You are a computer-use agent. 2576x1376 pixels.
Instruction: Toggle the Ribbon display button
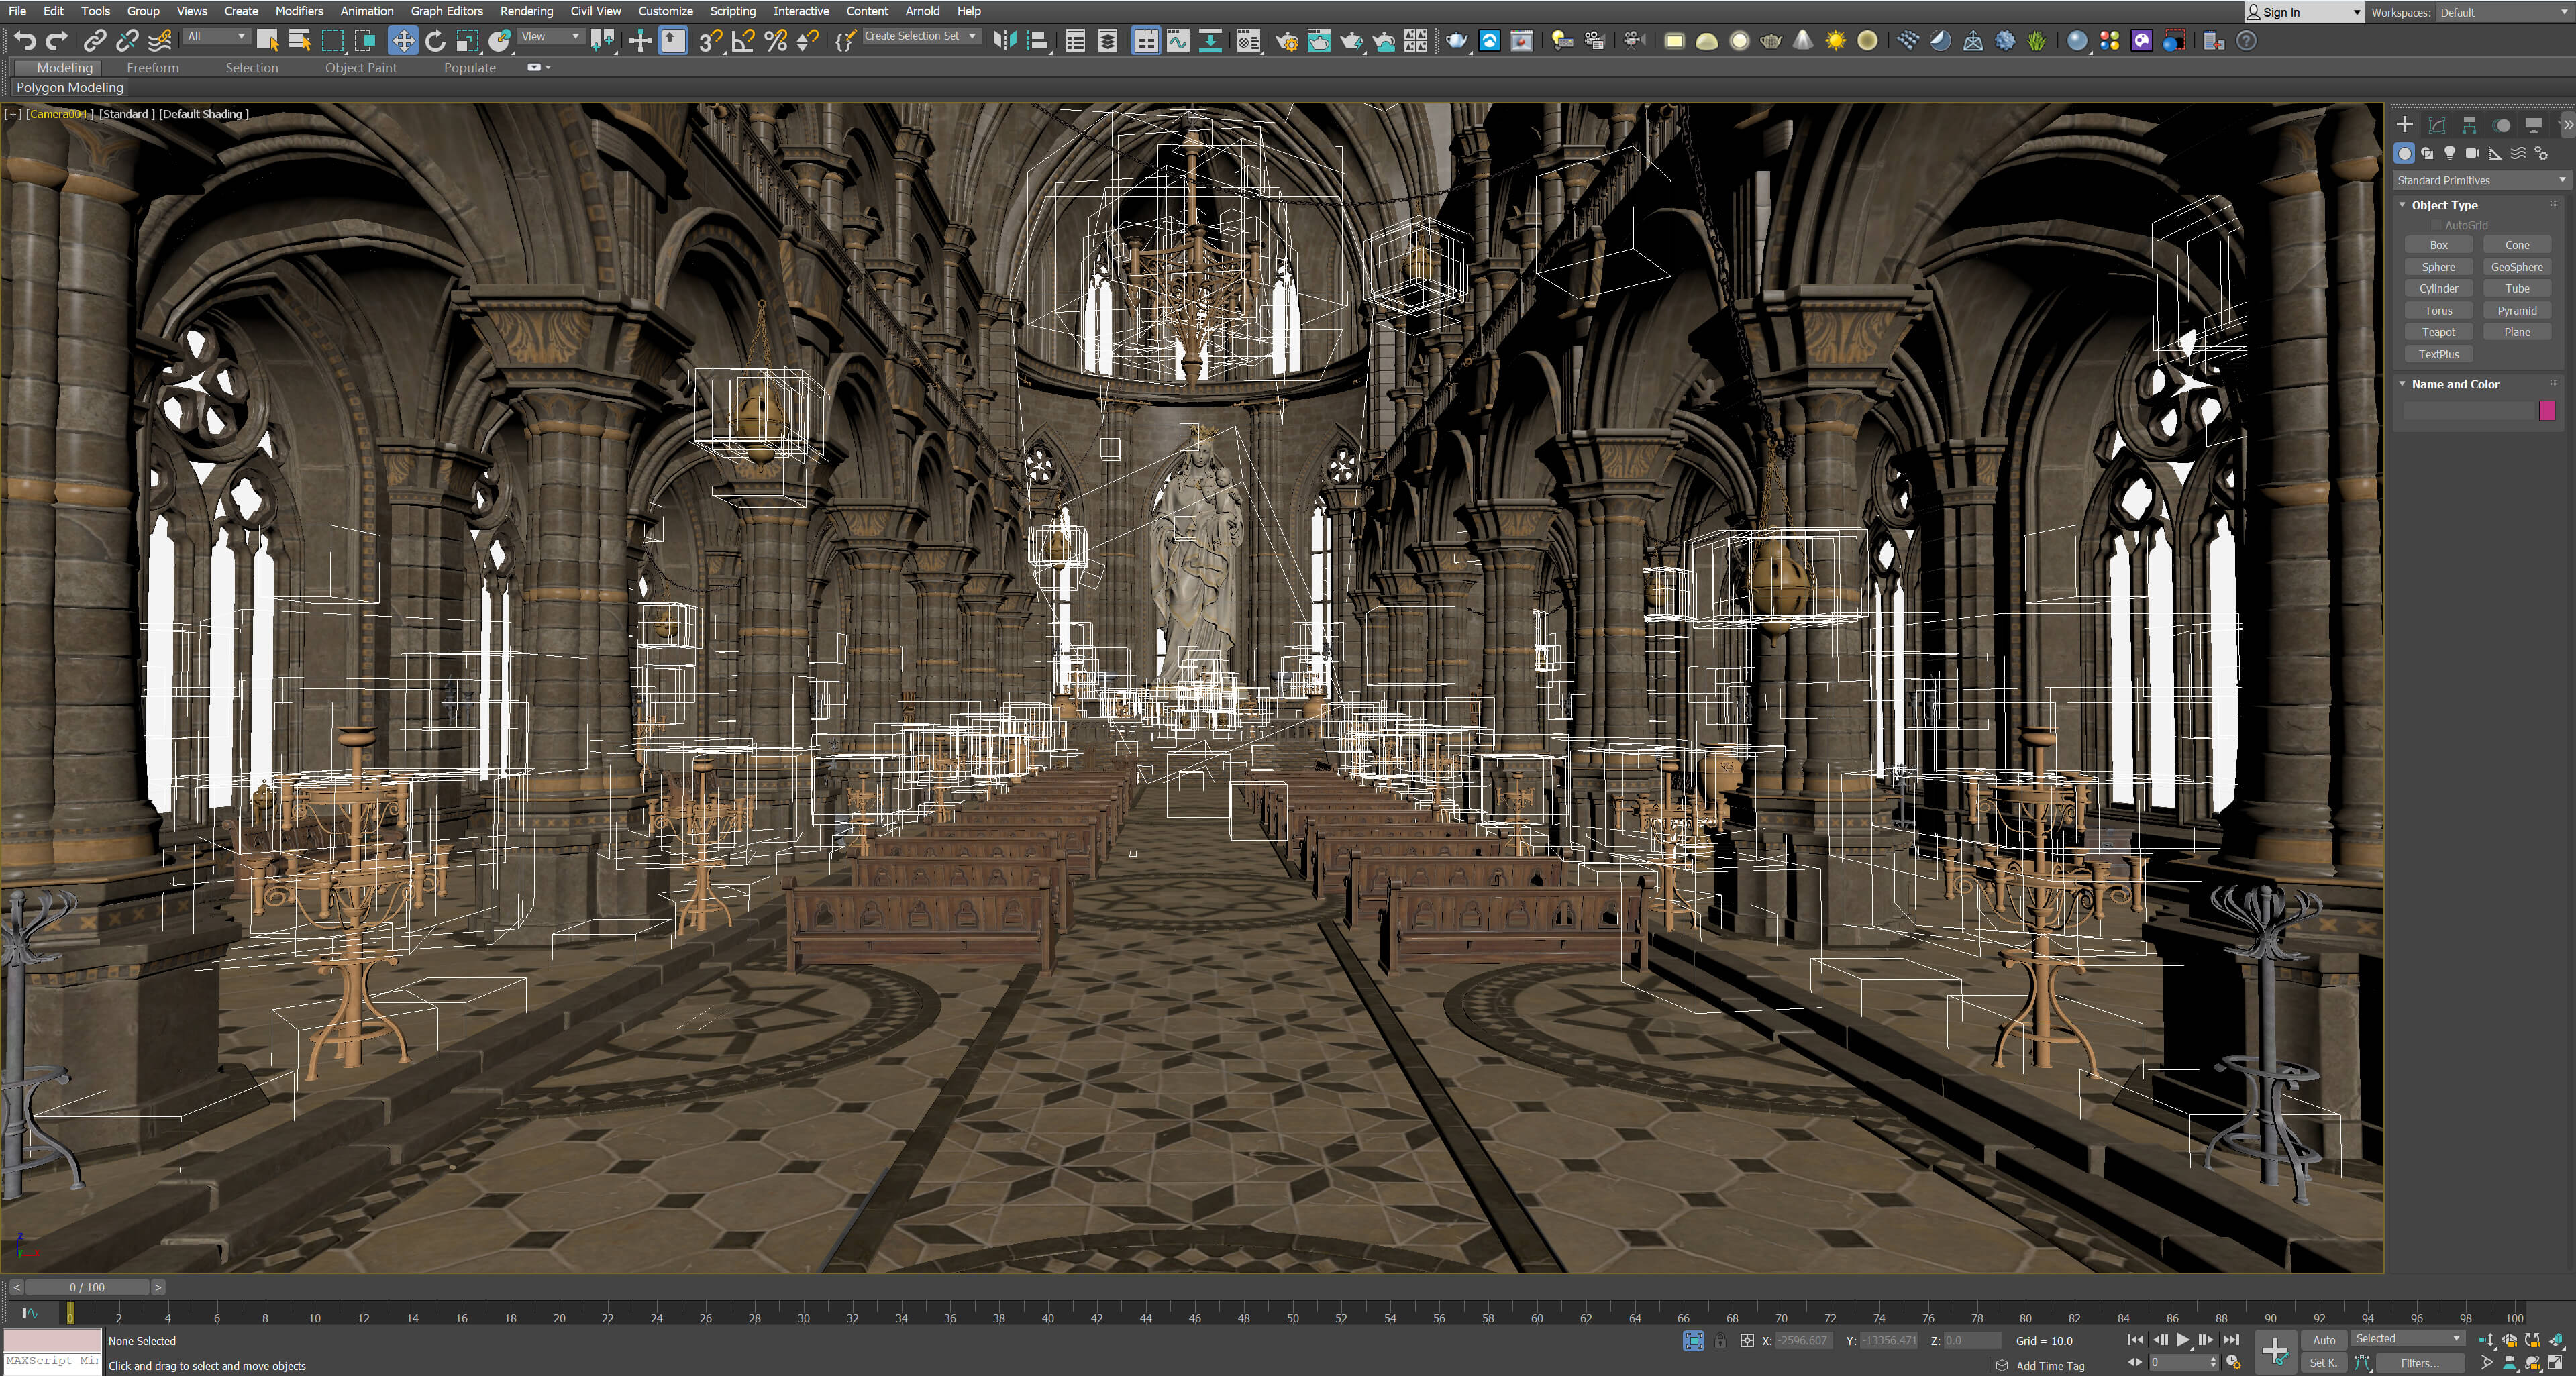tap(1146, 41)
